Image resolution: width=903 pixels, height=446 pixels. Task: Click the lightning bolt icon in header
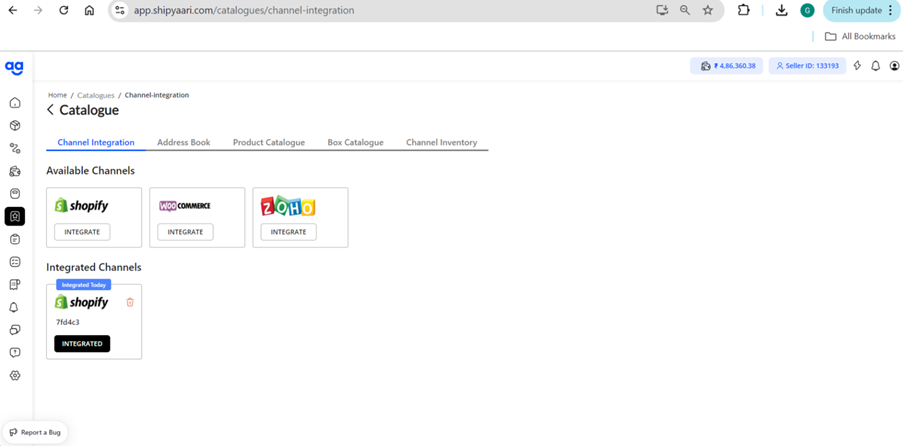pos(857,66)
